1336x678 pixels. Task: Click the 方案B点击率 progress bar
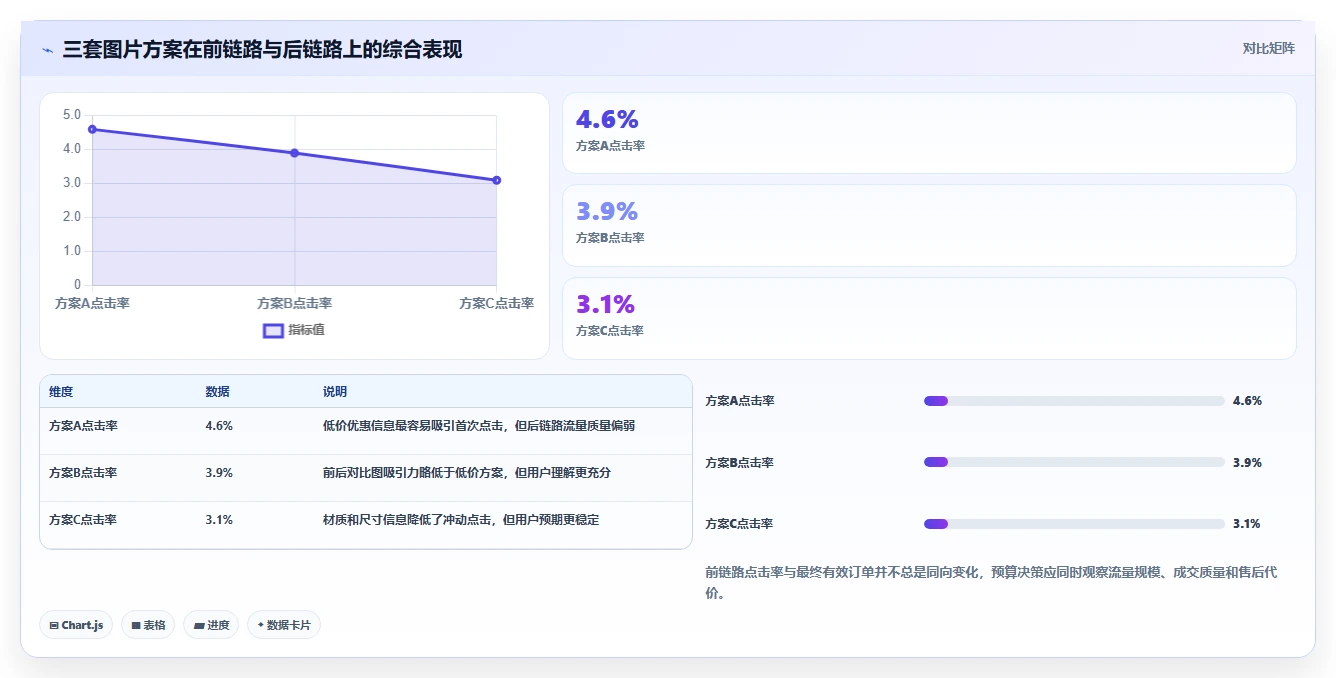[x=1074, y=462]
